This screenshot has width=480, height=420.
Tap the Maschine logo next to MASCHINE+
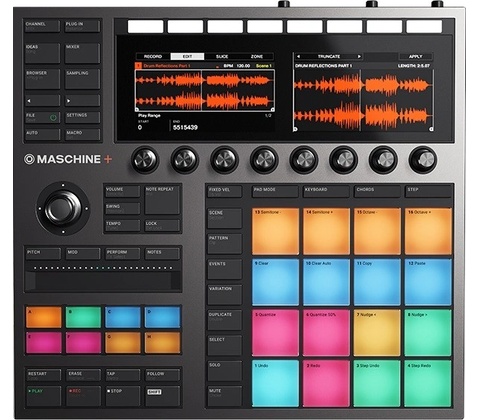pos(29,159)
